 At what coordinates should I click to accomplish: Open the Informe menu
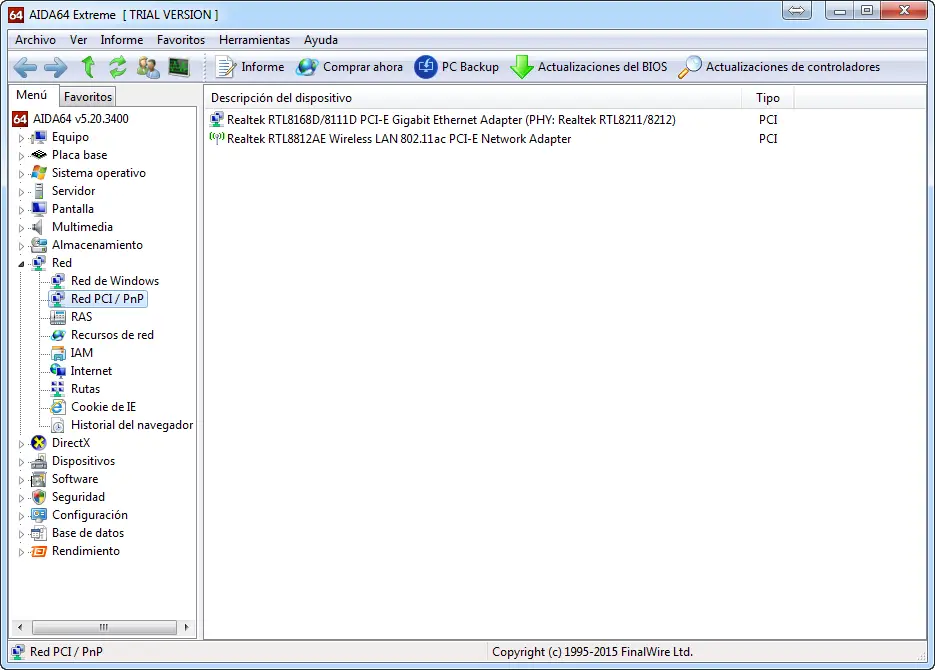[x=122, y=40]
